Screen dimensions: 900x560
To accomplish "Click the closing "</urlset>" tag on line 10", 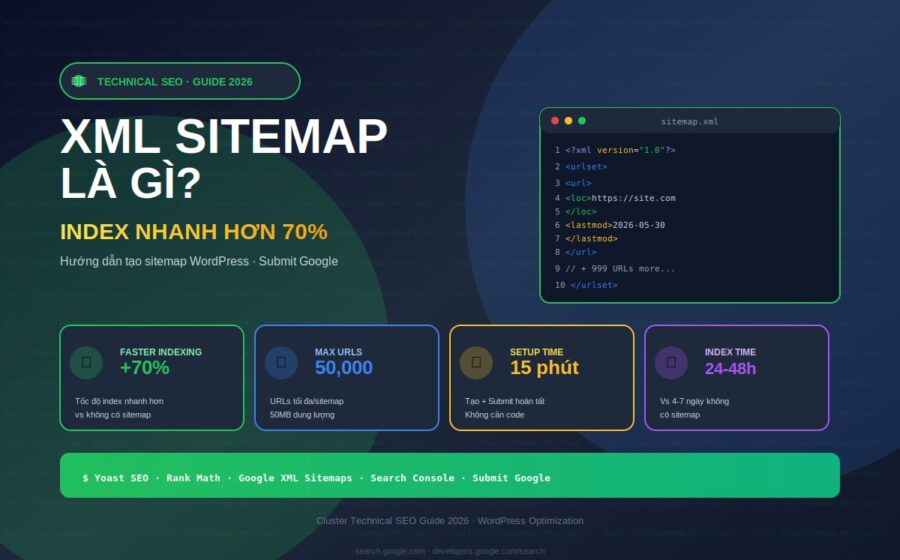I will coord(594,285).
